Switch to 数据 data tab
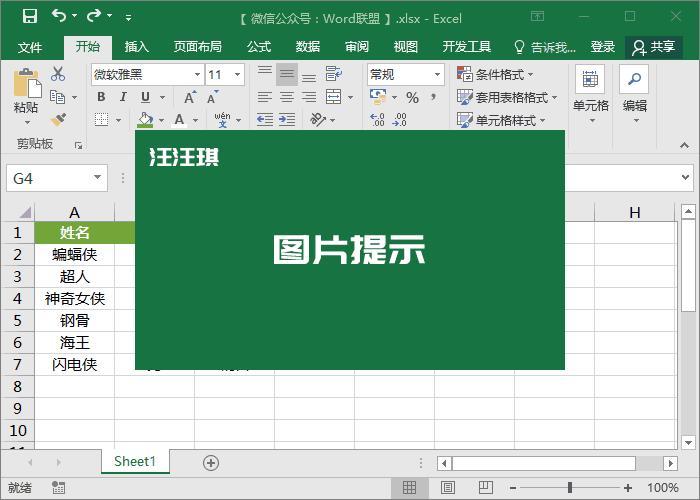The width and height of the screenshot is (700, 500). [x=308, y=46]
